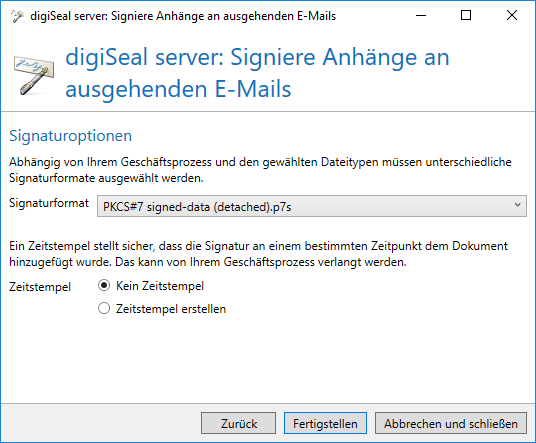The image size is (536, 443).
Task: Open the Signaturformat combo box
Action: [x=312, y=206]
